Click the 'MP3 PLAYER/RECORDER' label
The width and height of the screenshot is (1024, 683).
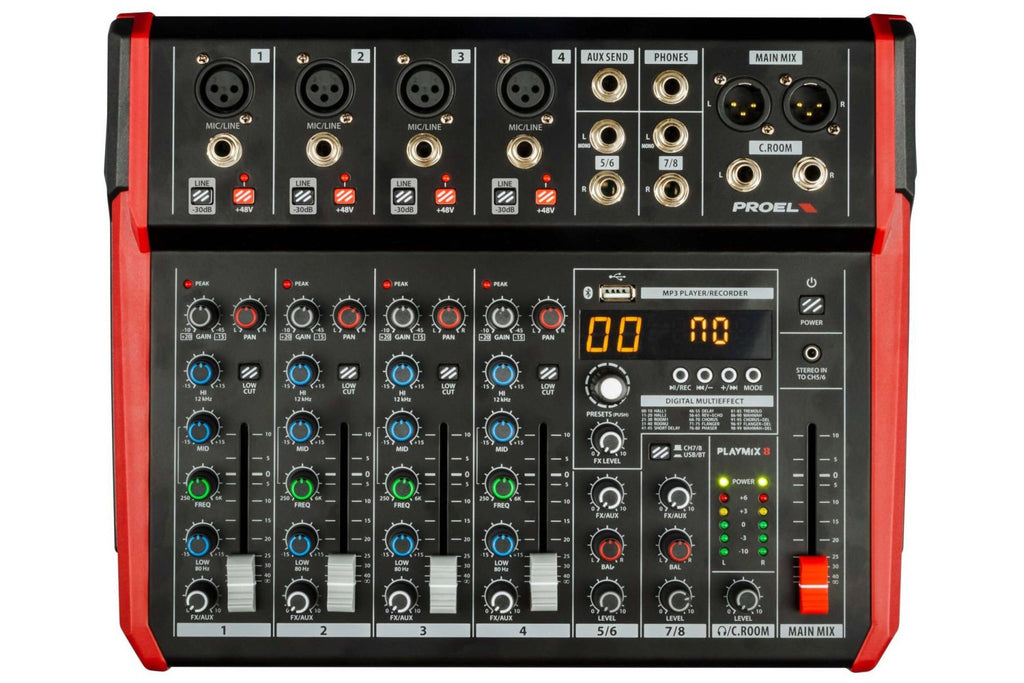[x=707, y=293]
